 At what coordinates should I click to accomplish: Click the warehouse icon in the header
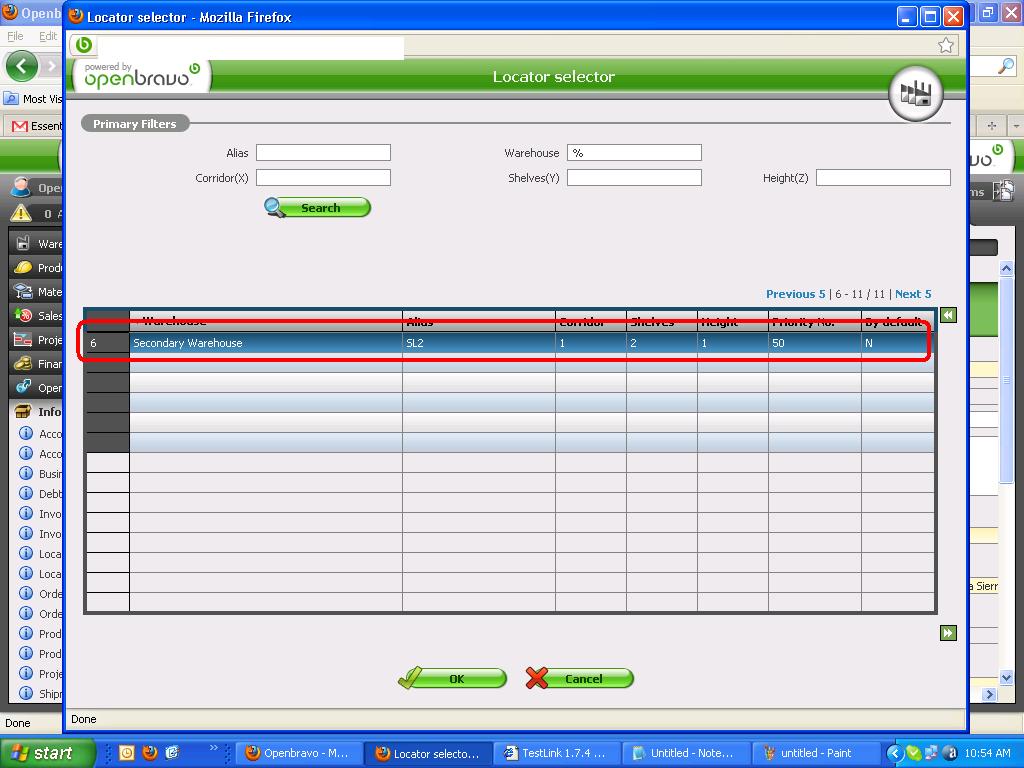point(916,94)
